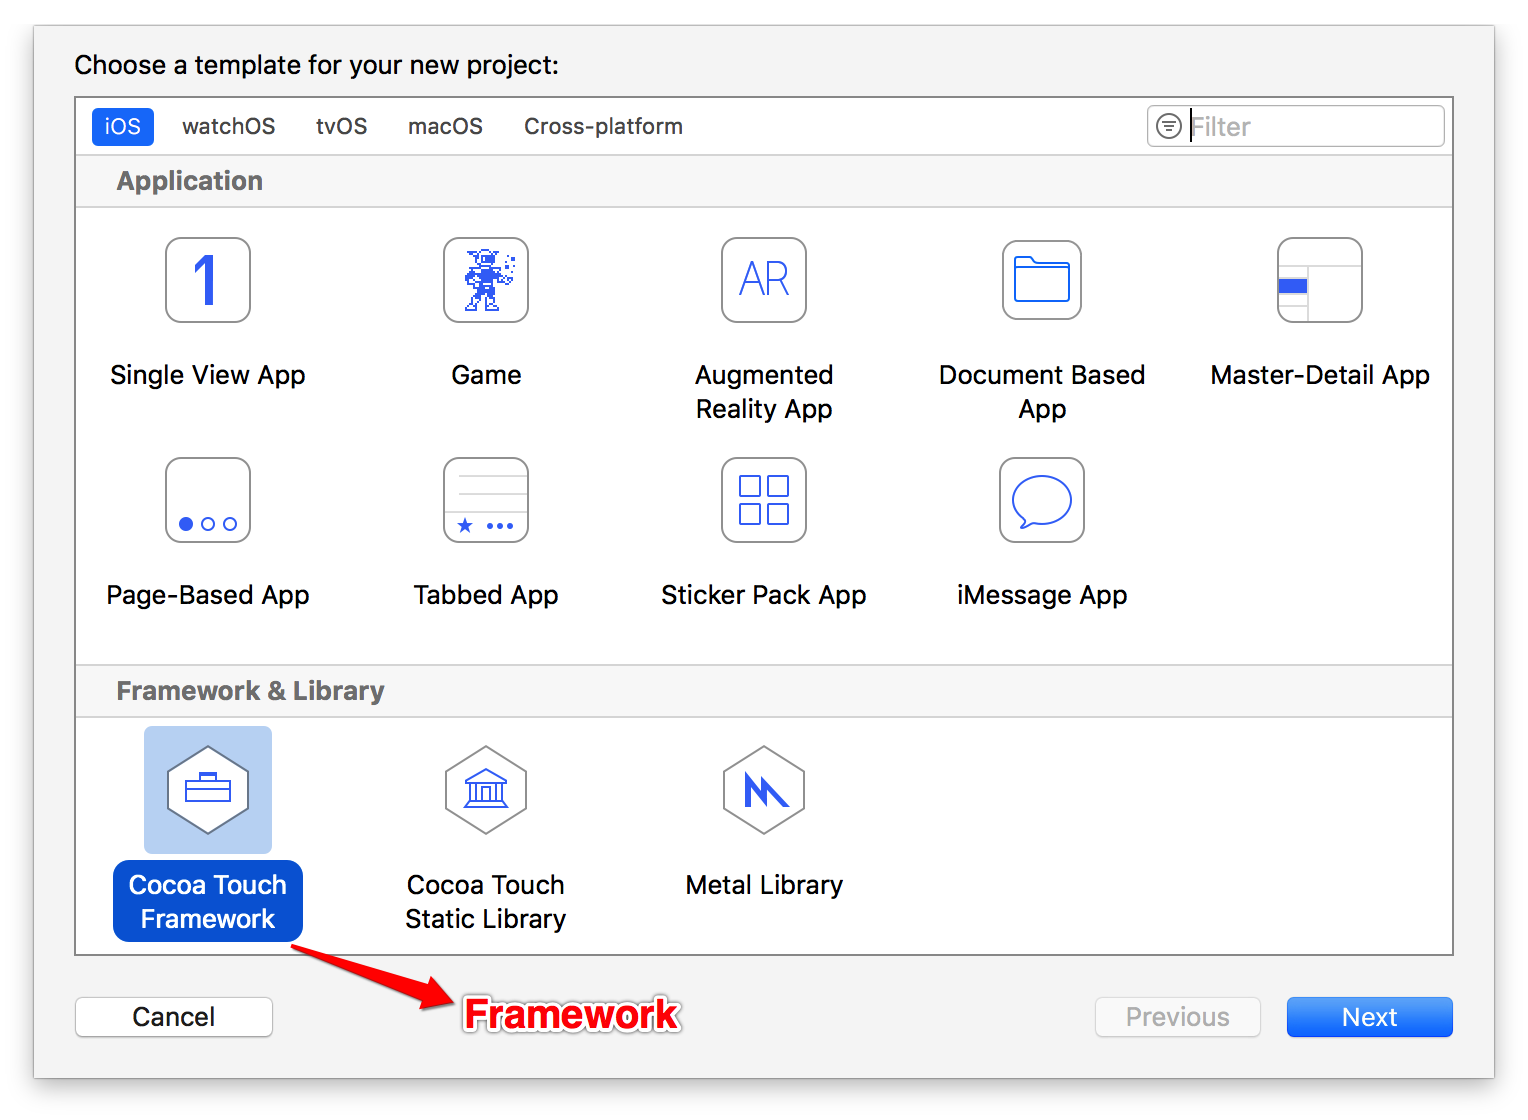The width and height of the screenshot is (1528, 1120).
Task: Choose the Cocoa Touch Framework toolbox icon
Action: tap(208, 790)
